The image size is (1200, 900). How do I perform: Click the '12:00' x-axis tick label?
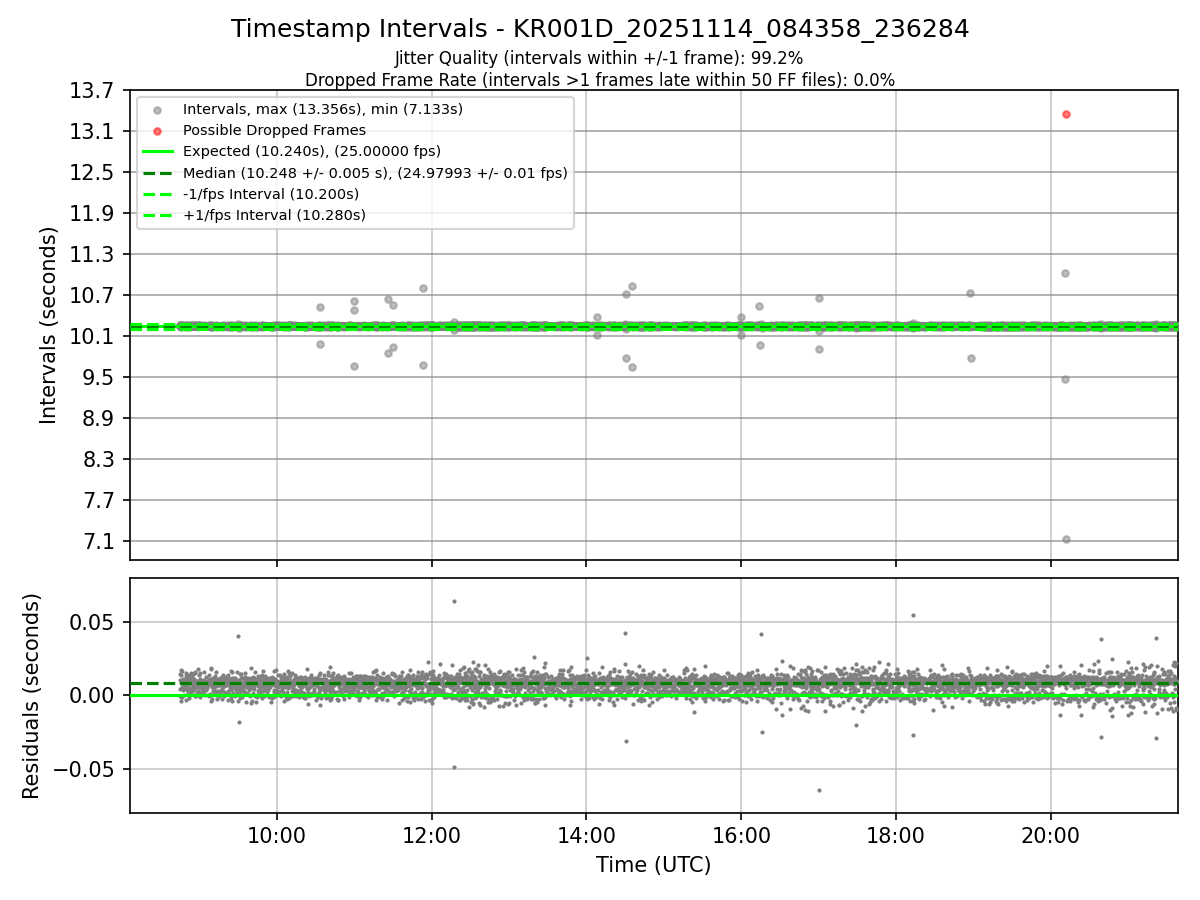tap(432, 834)
